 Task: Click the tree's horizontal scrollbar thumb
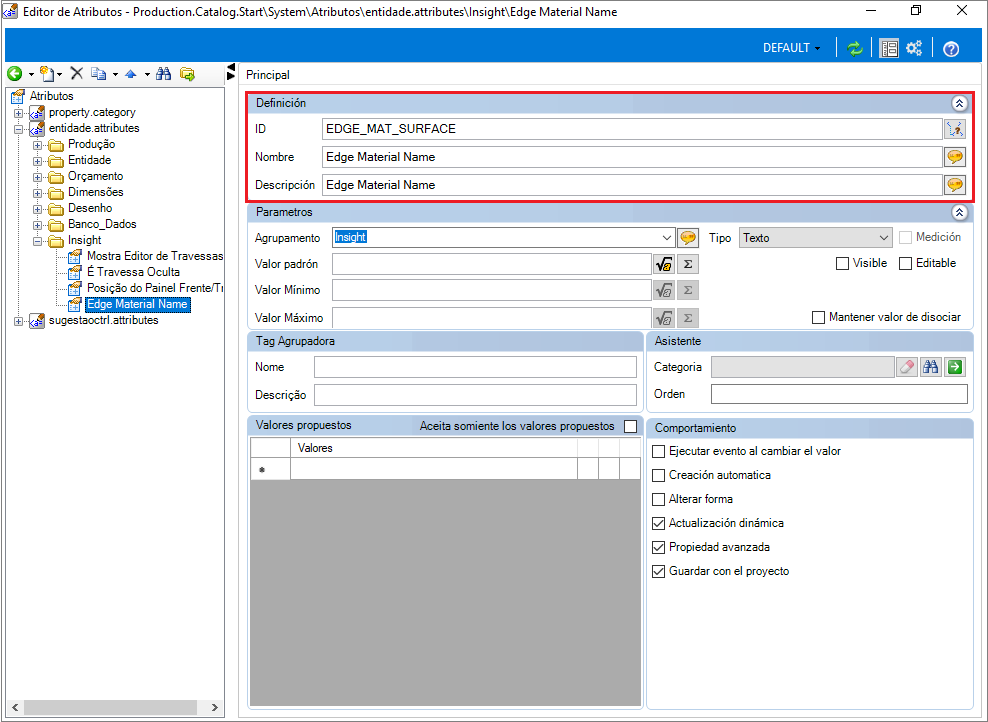pyautogui.click(x=112, y=707)
